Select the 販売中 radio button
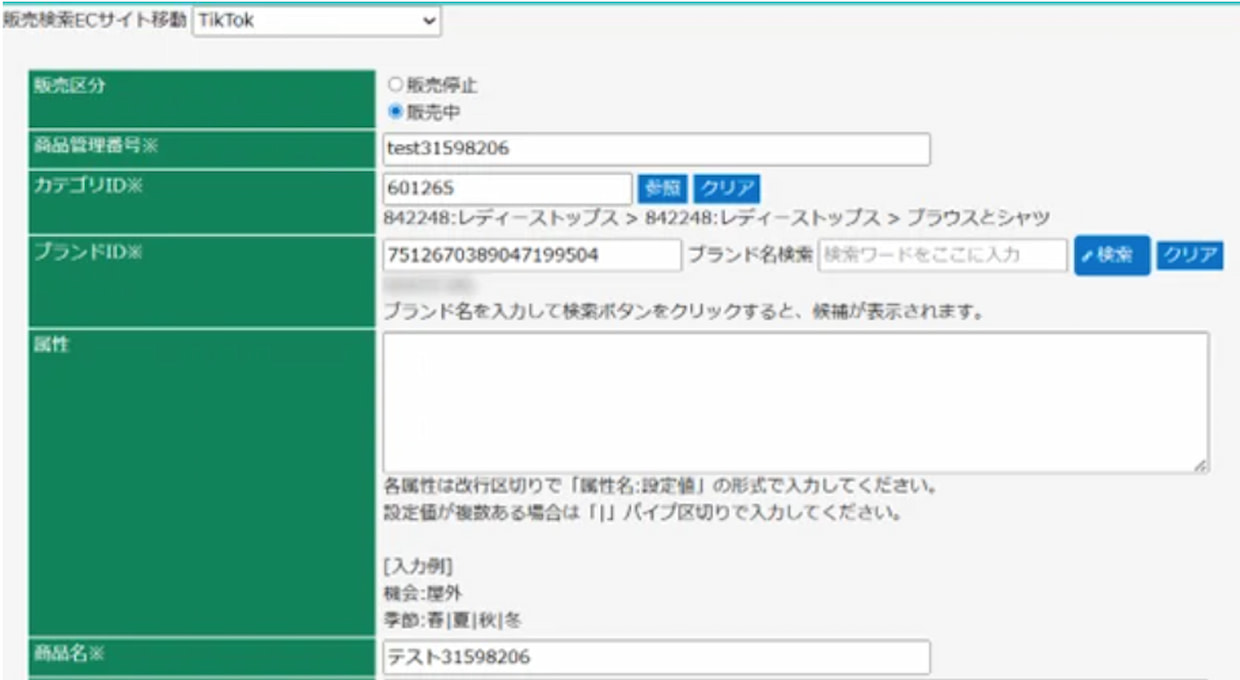The image size is (1240, 680). (395, 112)
